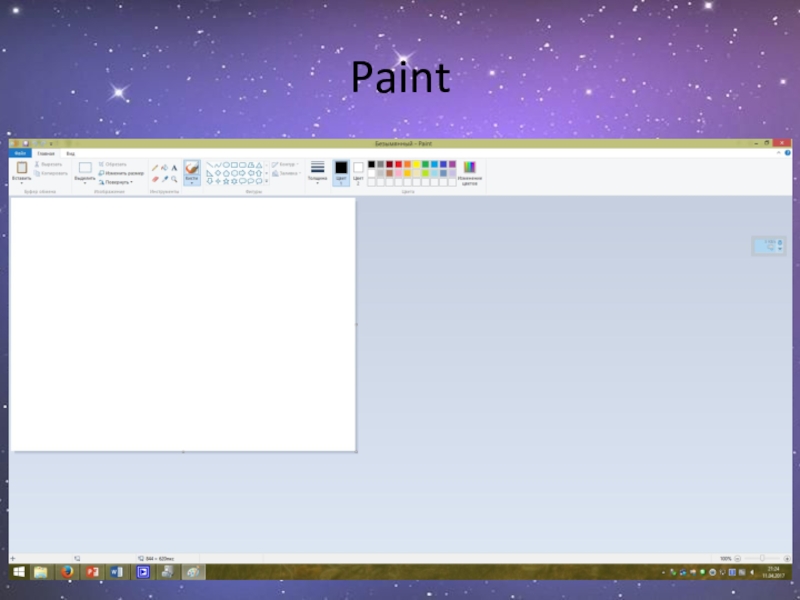Screen dimensions: 800x600
Task: Pick the red color swatch
Action: pyautogui.click(x=398, y=164)
